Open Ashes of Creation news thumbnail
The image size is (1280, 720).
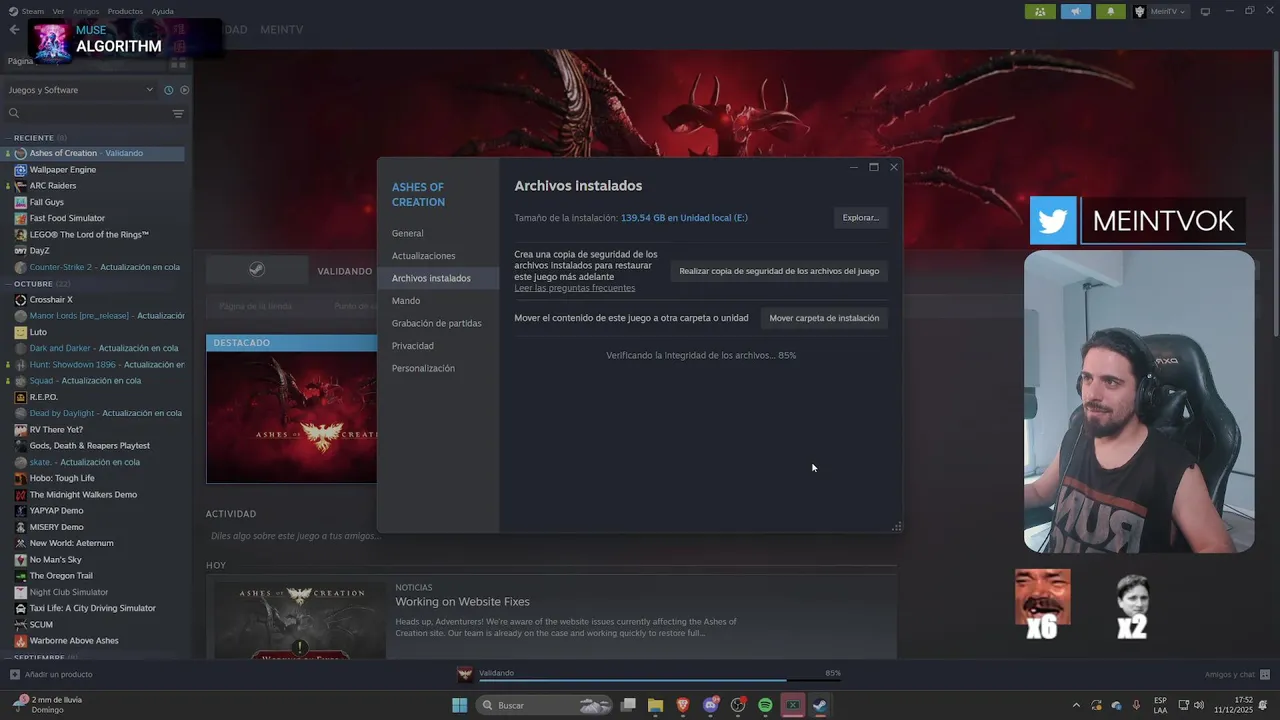(300, 619)
